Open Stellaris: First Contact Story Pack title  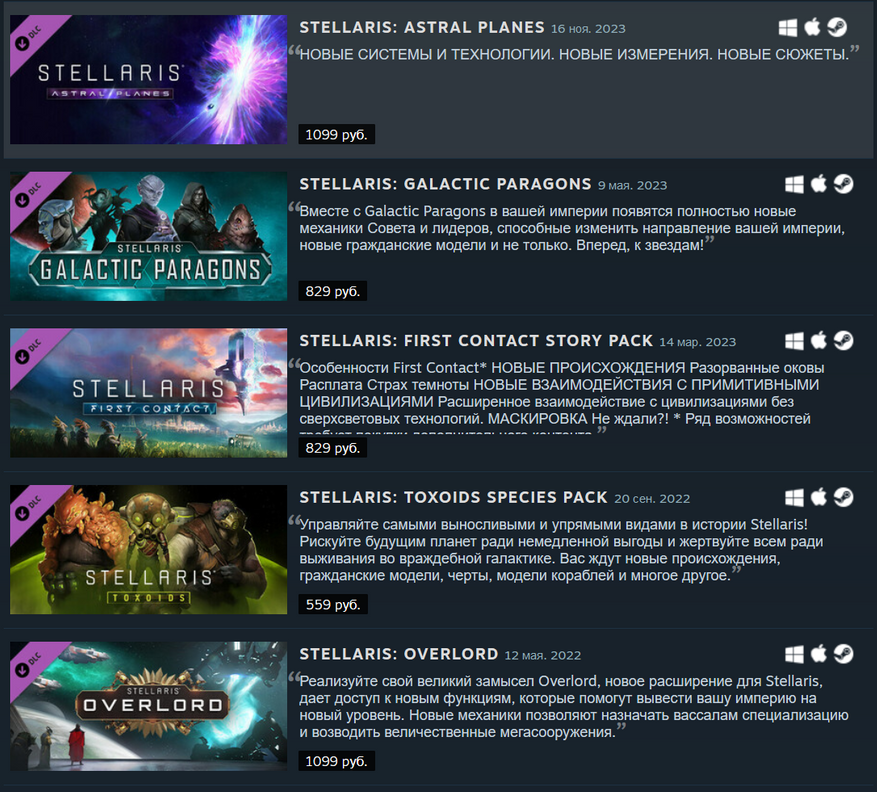[476, 341]
